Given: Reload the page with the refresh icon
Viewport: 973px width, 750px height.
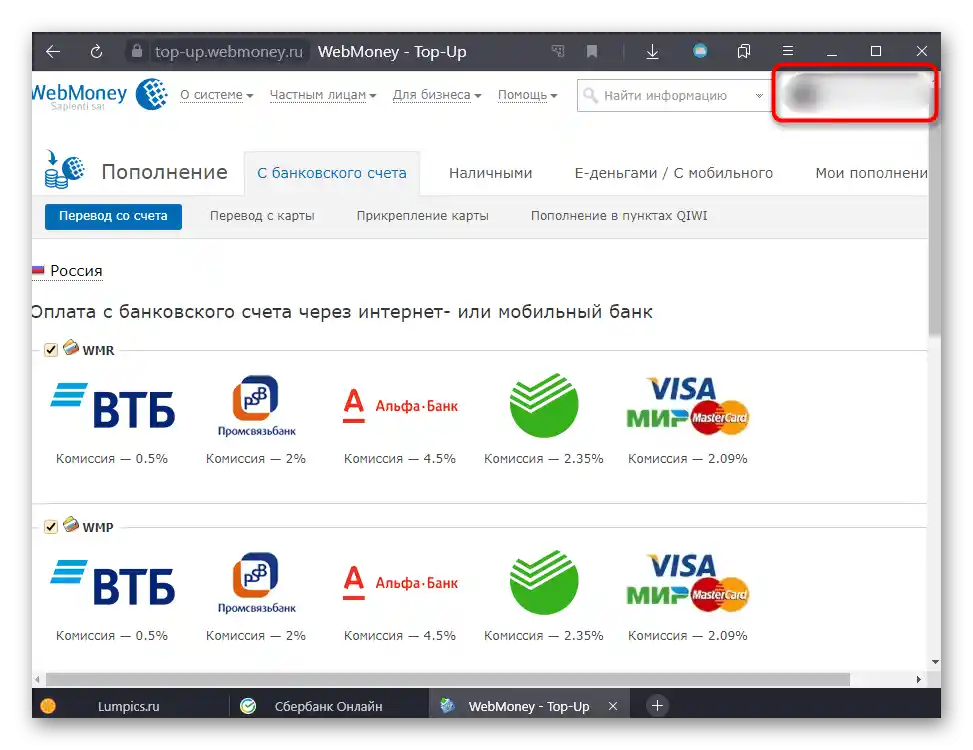Looking at the screenshot, I should [x=96, y=51].
